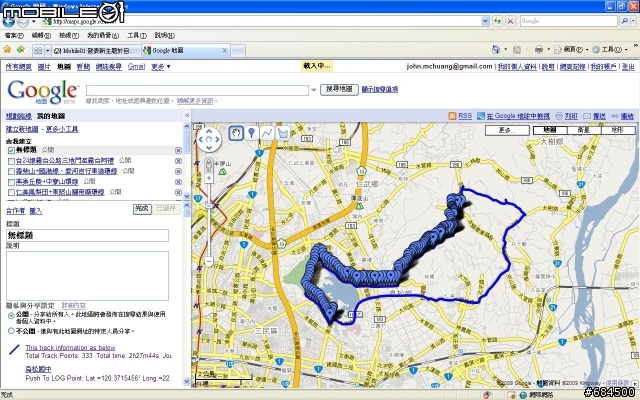The image size is (640, 400).
Task: Click the printer icon above map
Action: pos(559,116)
